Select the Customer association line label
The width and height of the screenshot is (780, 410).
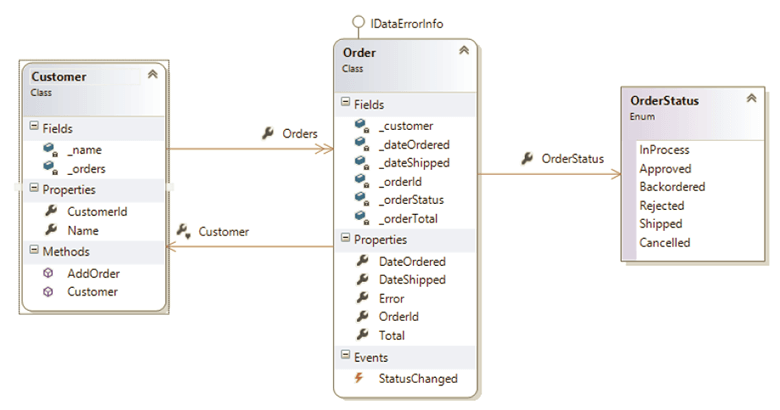[x=224, y=232]
